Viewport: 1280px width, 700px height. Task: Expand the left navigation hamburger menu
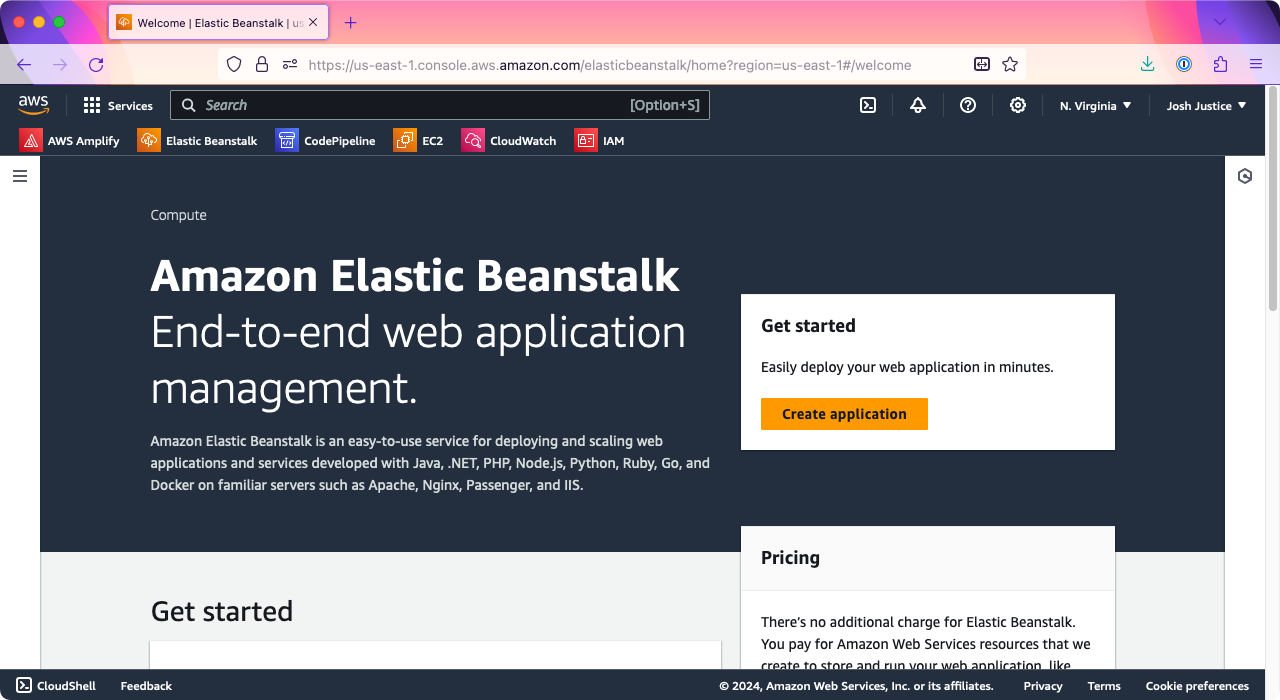point(20,176)
